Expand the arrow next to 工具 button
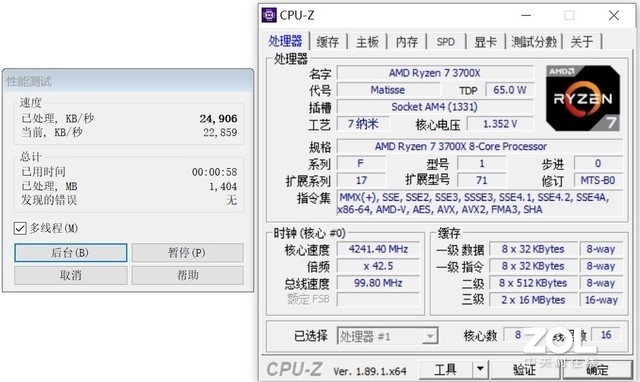This screenshot has width=640, height=382. (x=480, y=370)
